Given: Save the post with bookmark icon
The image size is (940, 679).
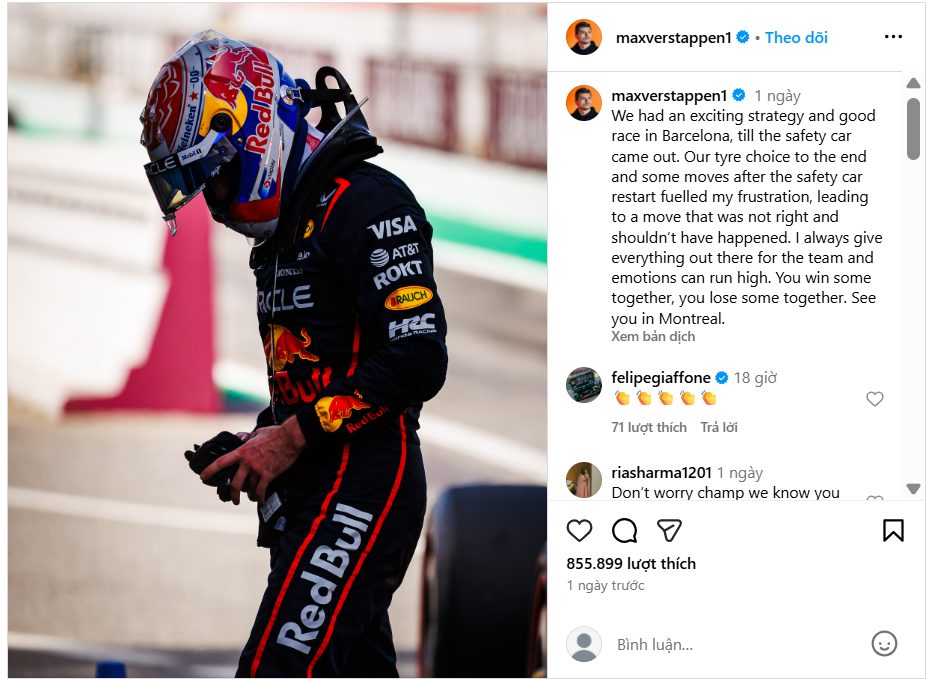Looking at the screenshot, I should tap(893, 530).
